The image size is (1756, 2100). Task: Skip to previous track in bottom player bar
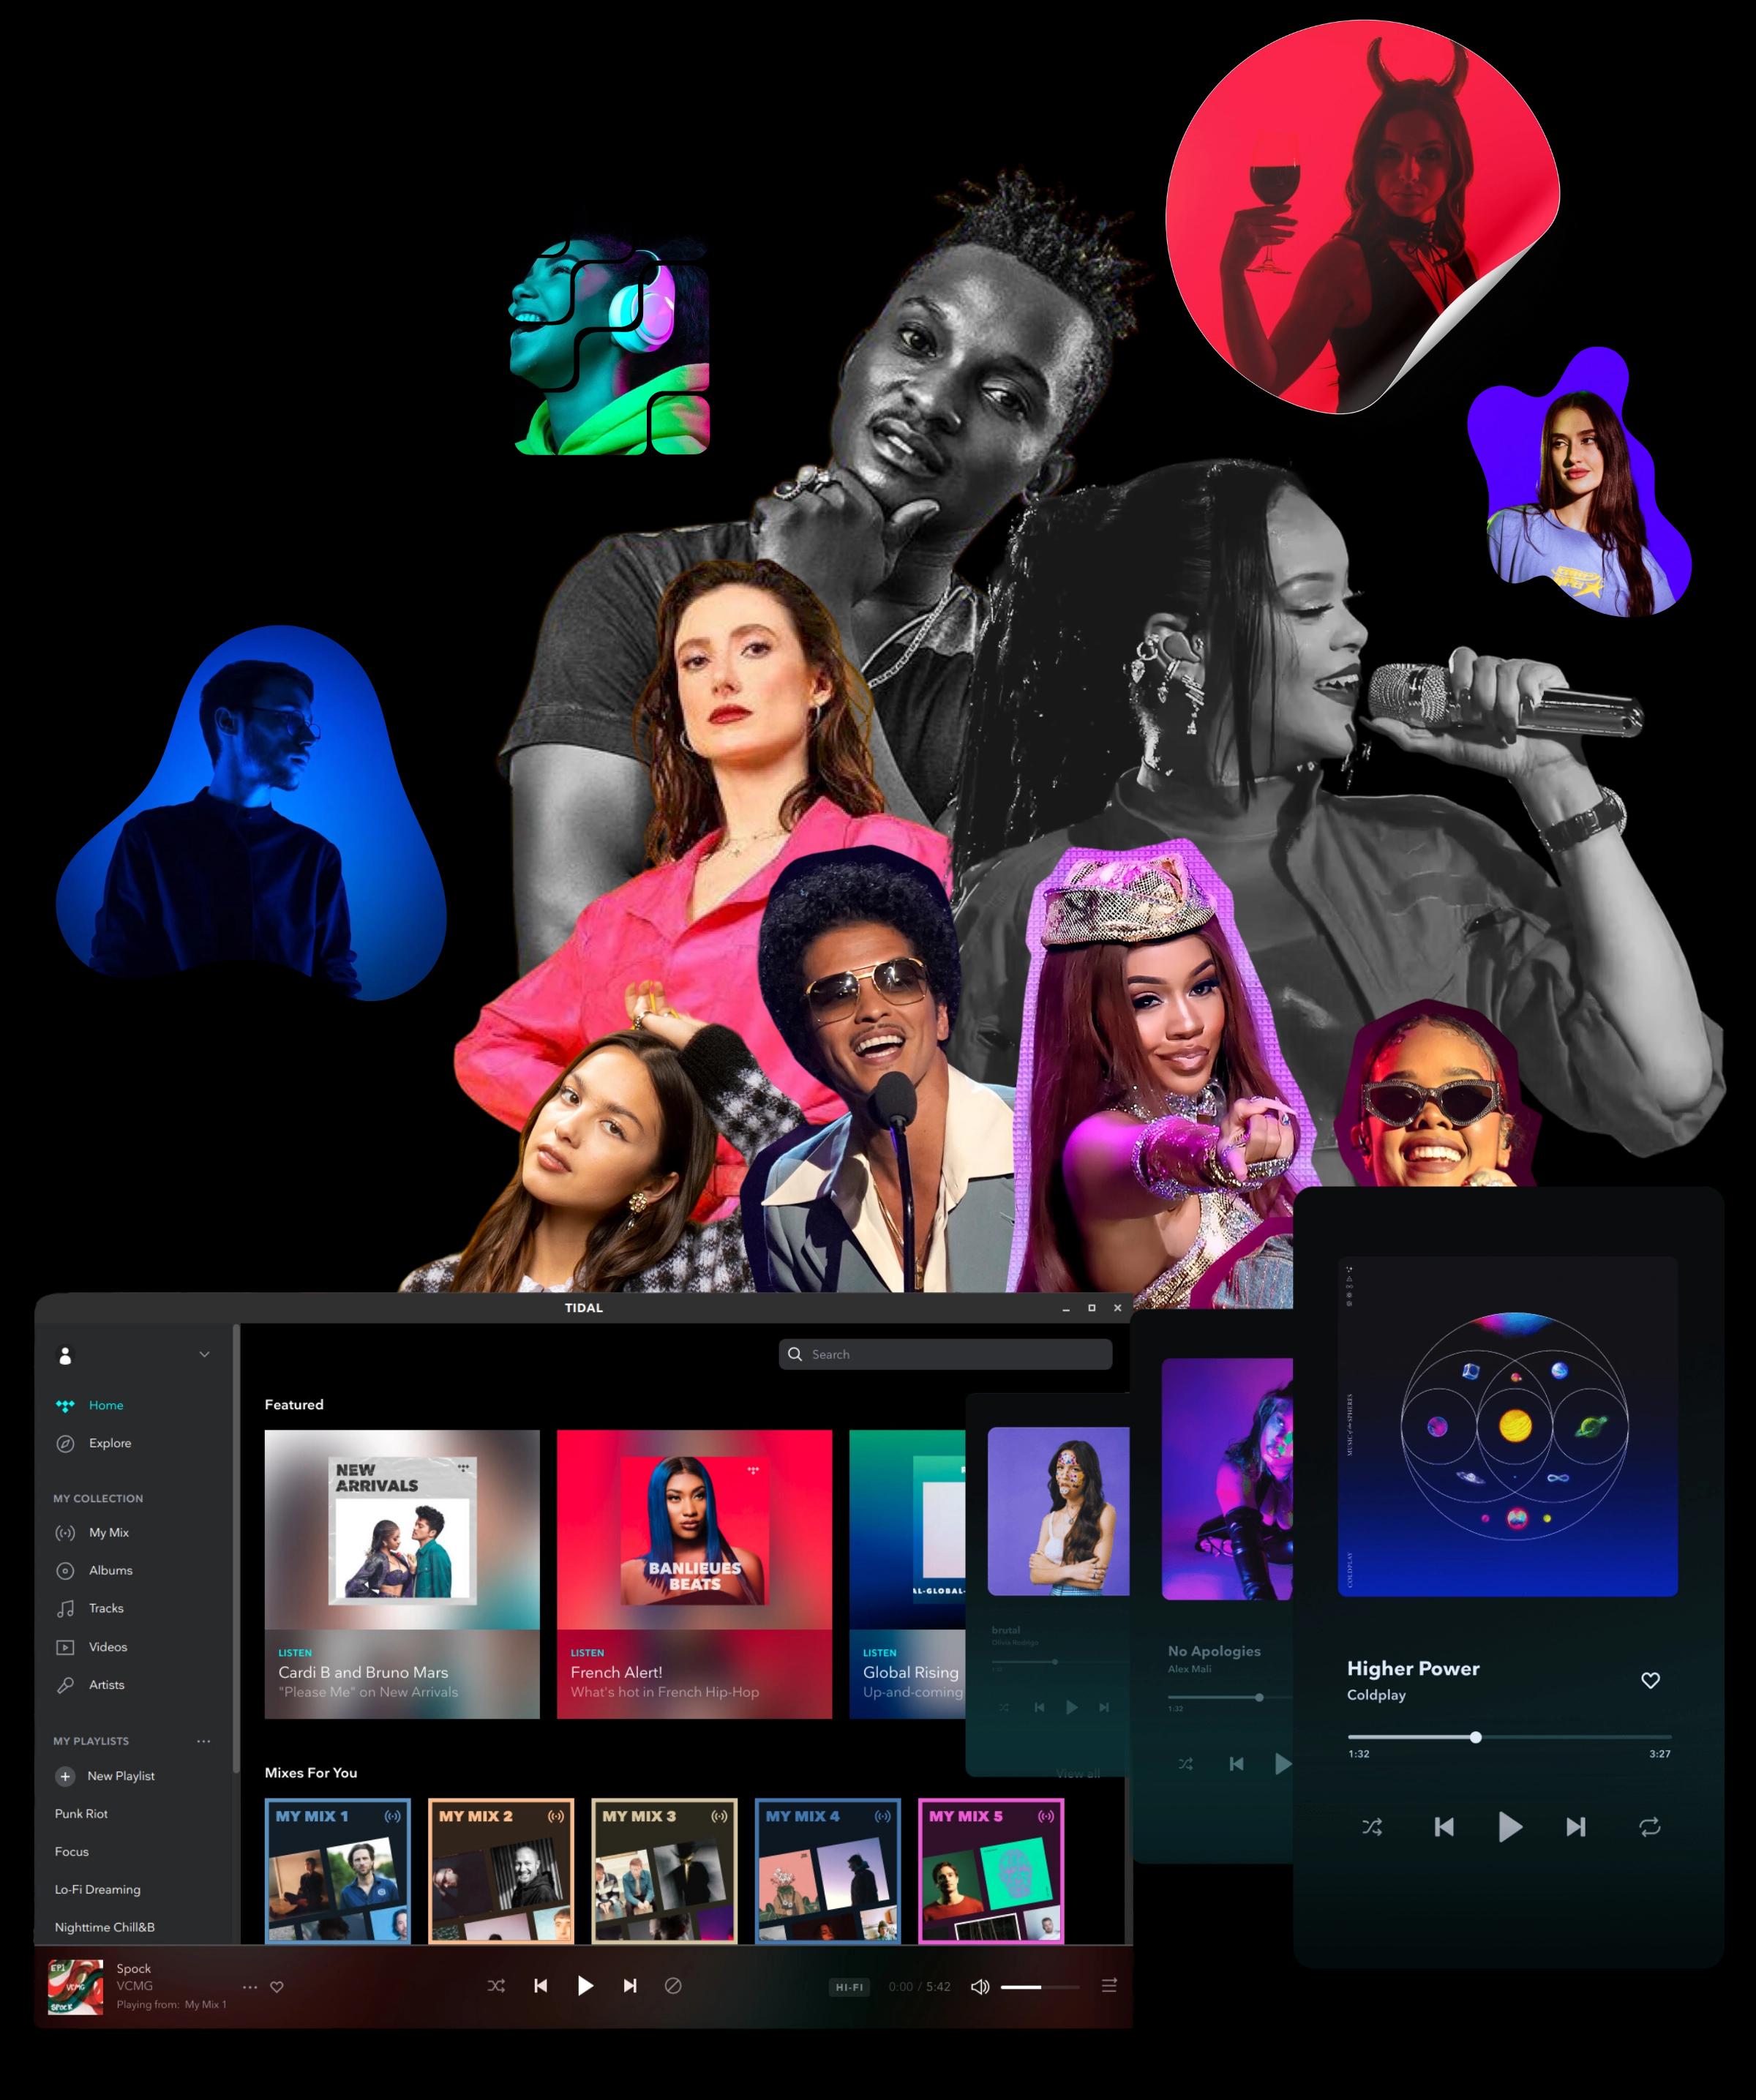coord(540,1986)
